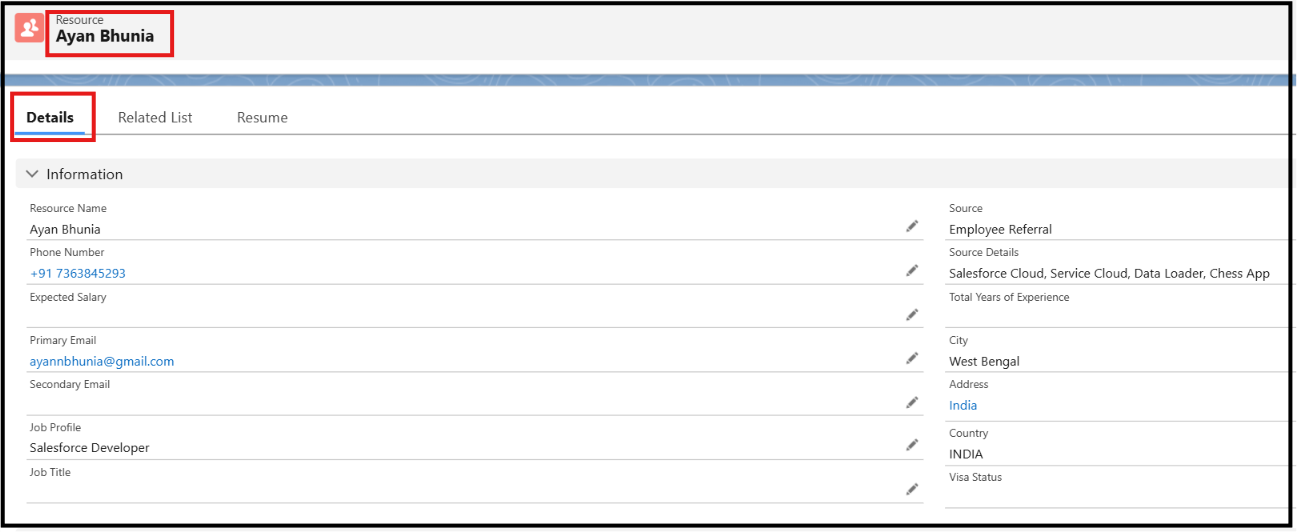Click the Employee Referral Source value
Image resolution: width=1297 pixels, height=532 pixels.
point(1000,229)
